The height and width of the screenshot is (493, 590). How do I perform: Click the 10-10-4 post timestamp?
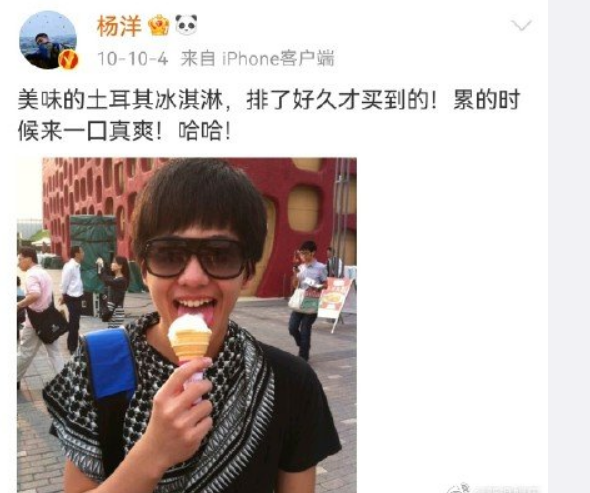click(x=132, y=59)
